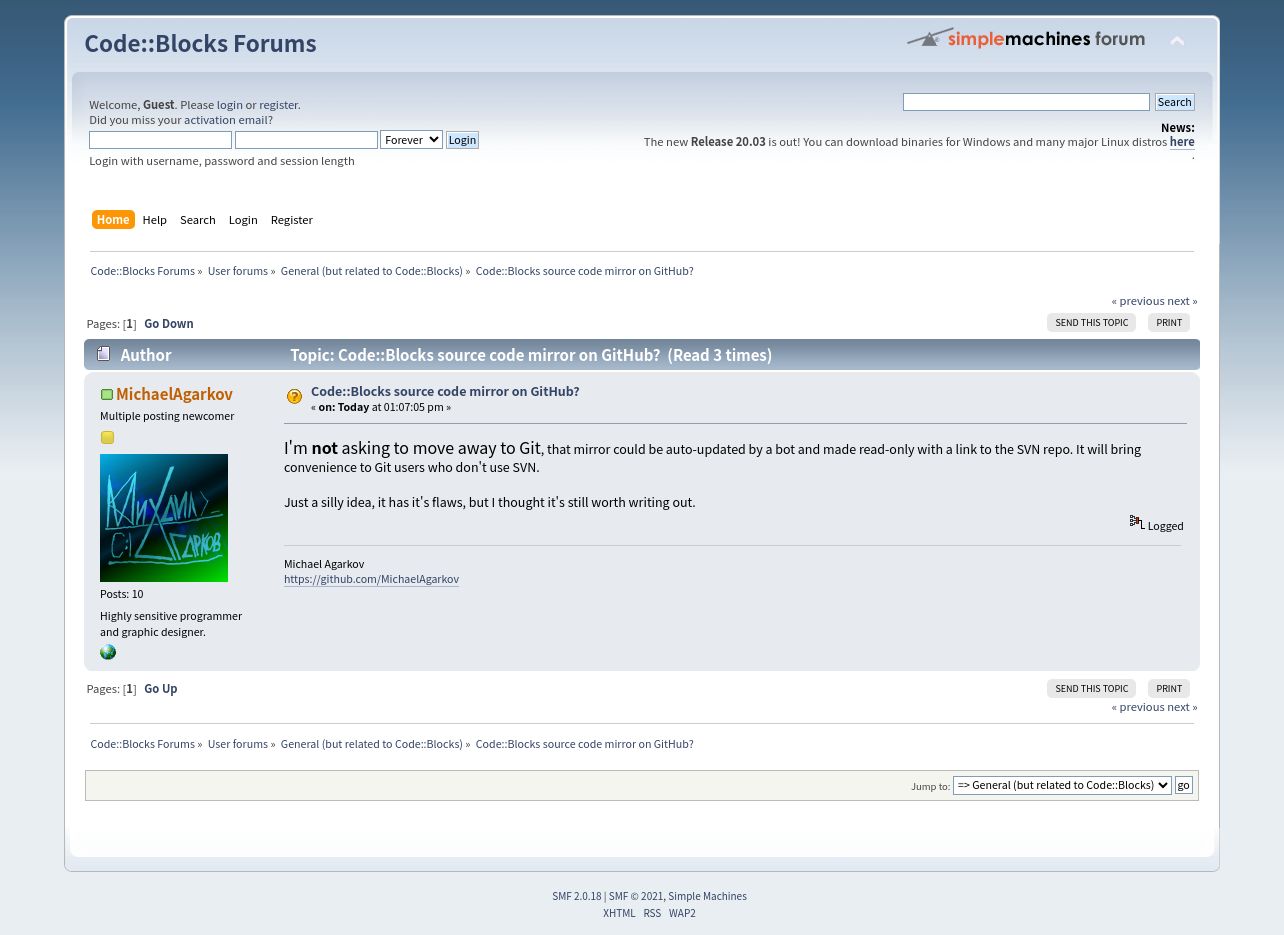
Task: Open top breadcrumb Code::Blocks Forums link
Action: point(143,271)
